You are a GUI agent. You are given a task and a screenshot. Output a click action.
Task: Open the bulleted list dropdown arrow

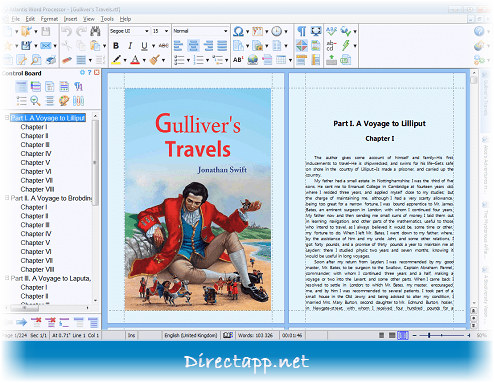pos(188,60)
